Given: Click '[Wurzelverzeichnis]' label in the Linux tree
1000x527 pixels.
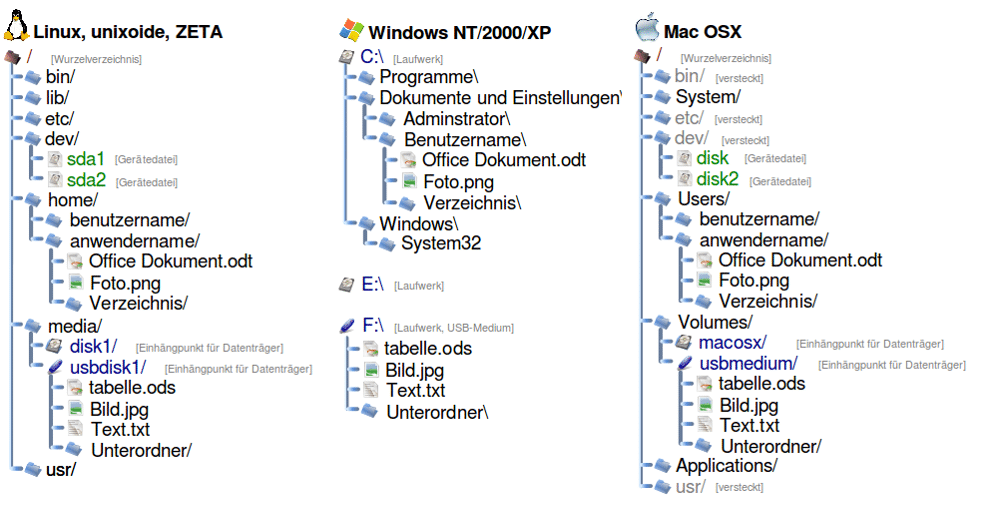Looking at the screenshot, I should (x=96, y=59).
